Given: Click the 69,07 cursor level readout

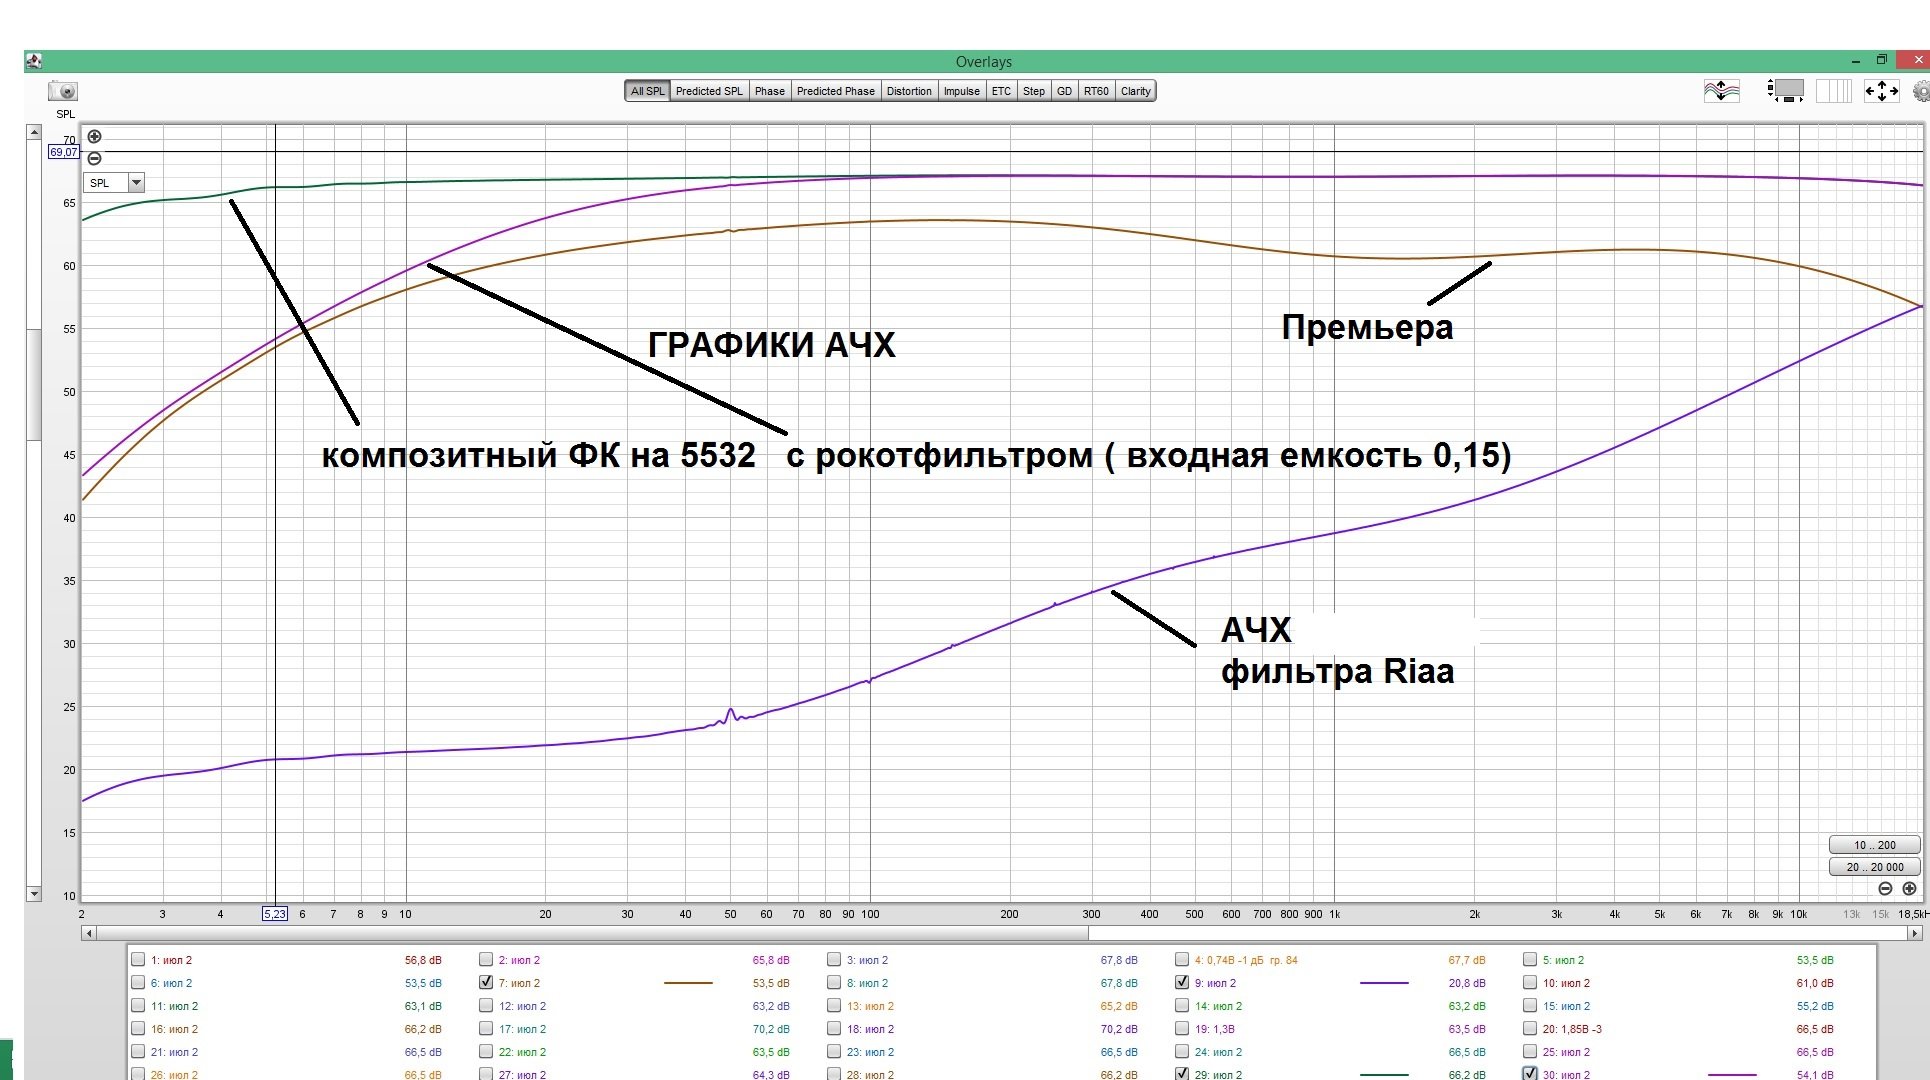Looking at the screenshot, I should point(63,152).
